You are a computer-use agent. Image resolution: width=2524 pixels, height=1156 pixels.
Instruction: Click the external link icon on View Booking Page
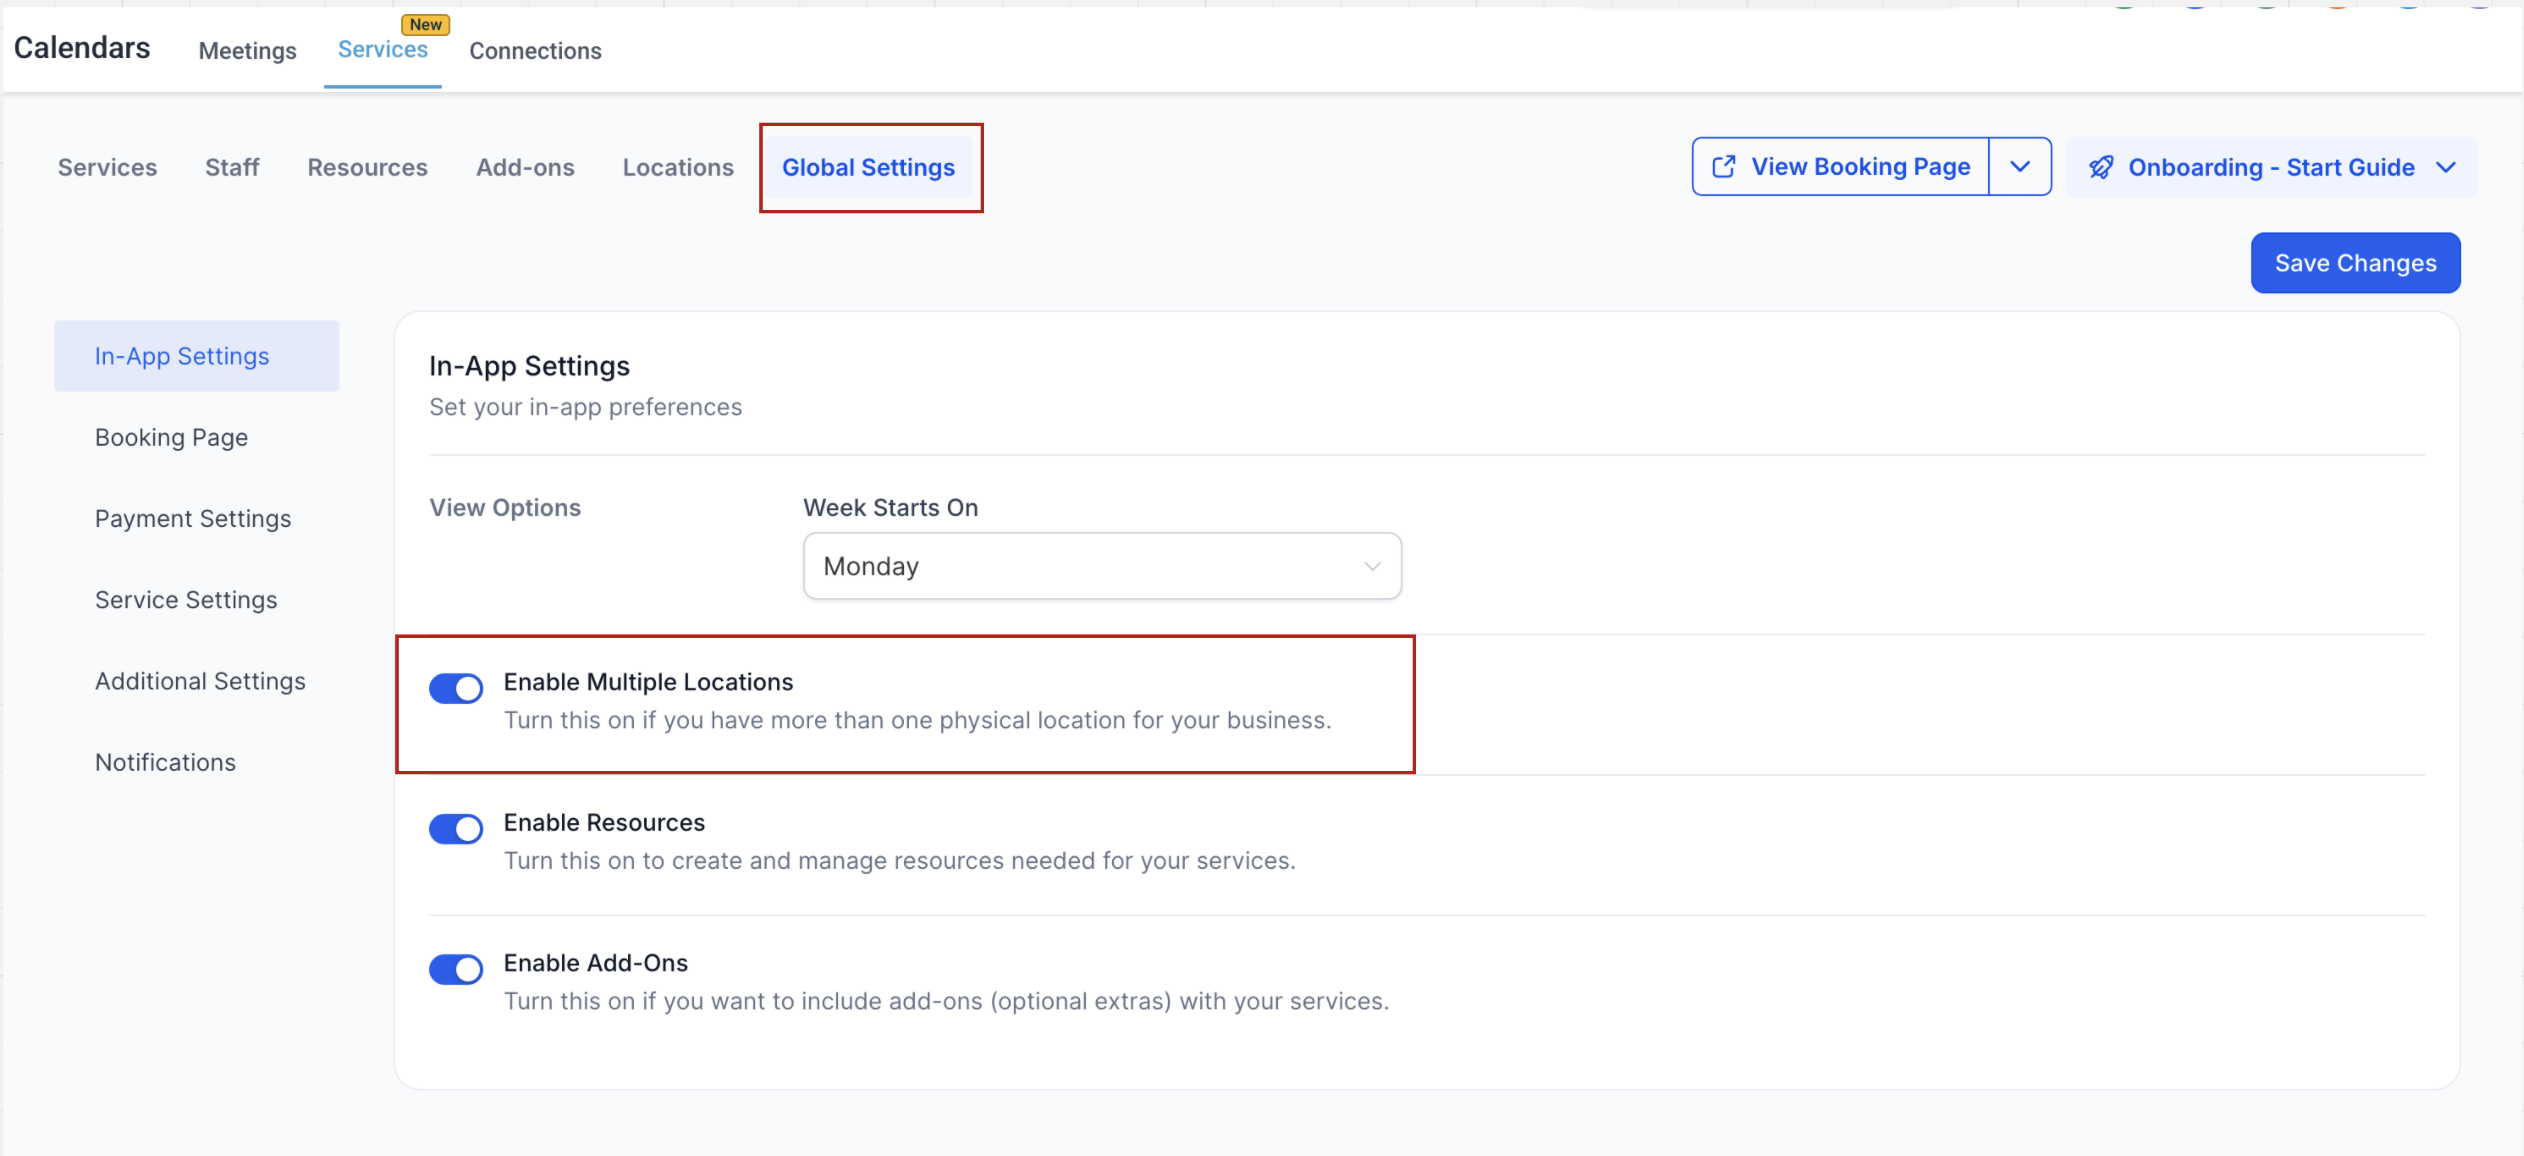tap(1723, 167)
